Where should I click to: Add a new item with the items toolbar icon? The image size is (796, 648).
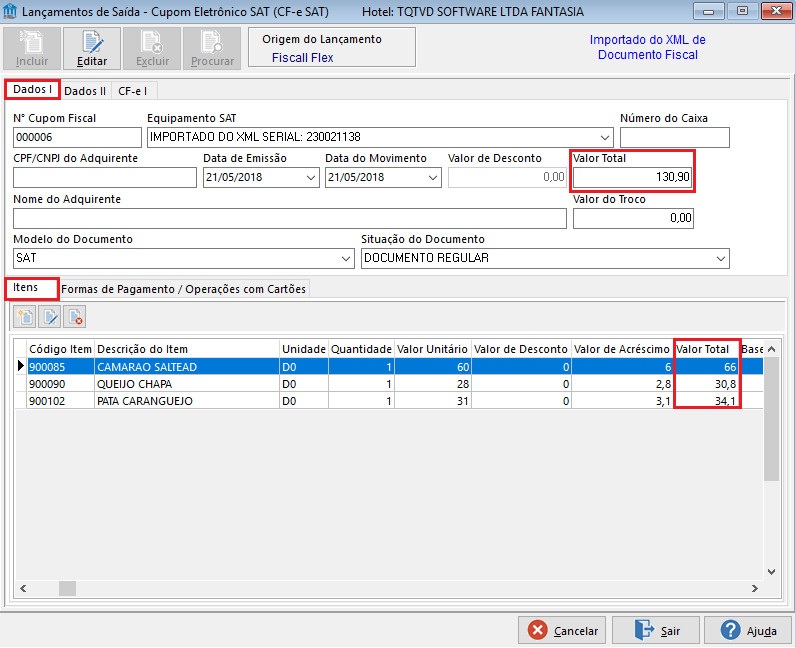pos(24,317)
